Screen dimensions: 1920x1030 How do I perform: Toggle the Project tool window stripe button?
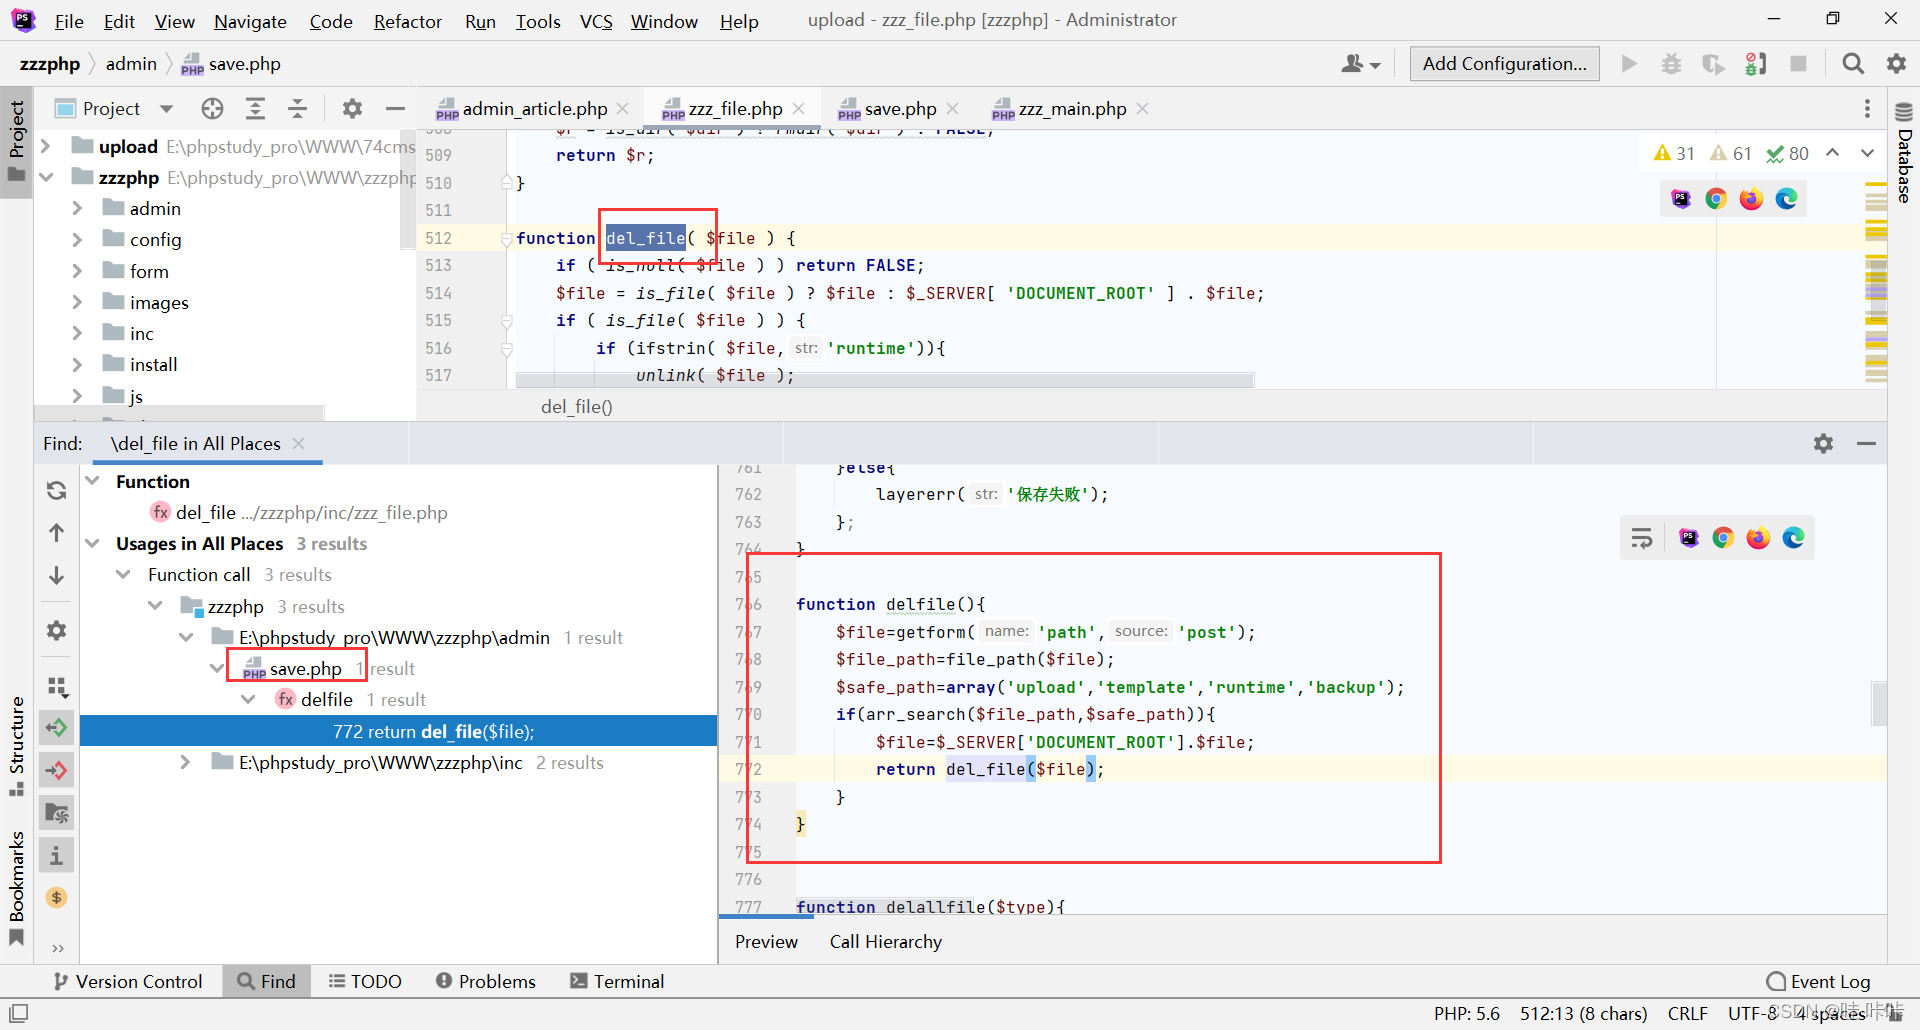17,141
